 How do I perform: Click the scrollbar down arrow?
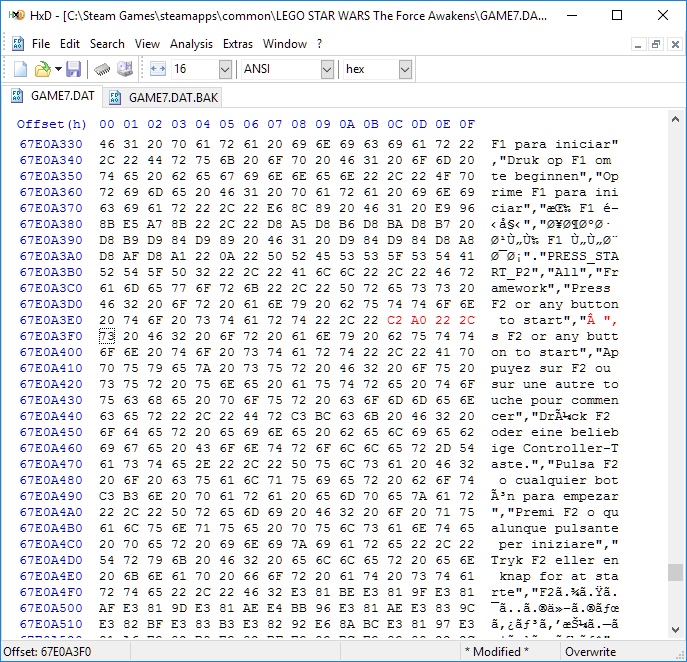tap(675, 630)
